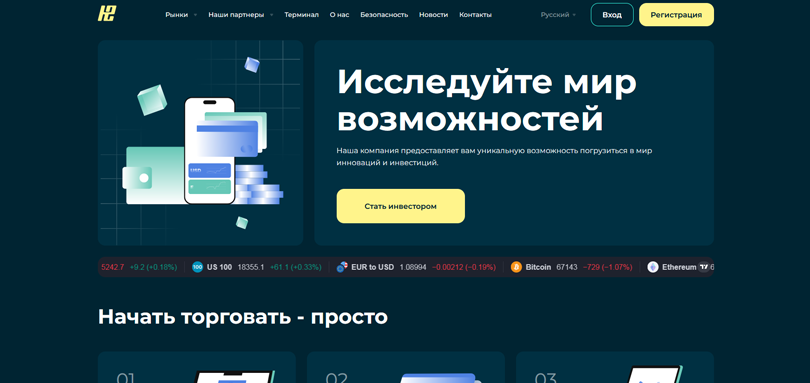Select the Ethereum ticker name
The image size is (810, 383).
[679, 267]
